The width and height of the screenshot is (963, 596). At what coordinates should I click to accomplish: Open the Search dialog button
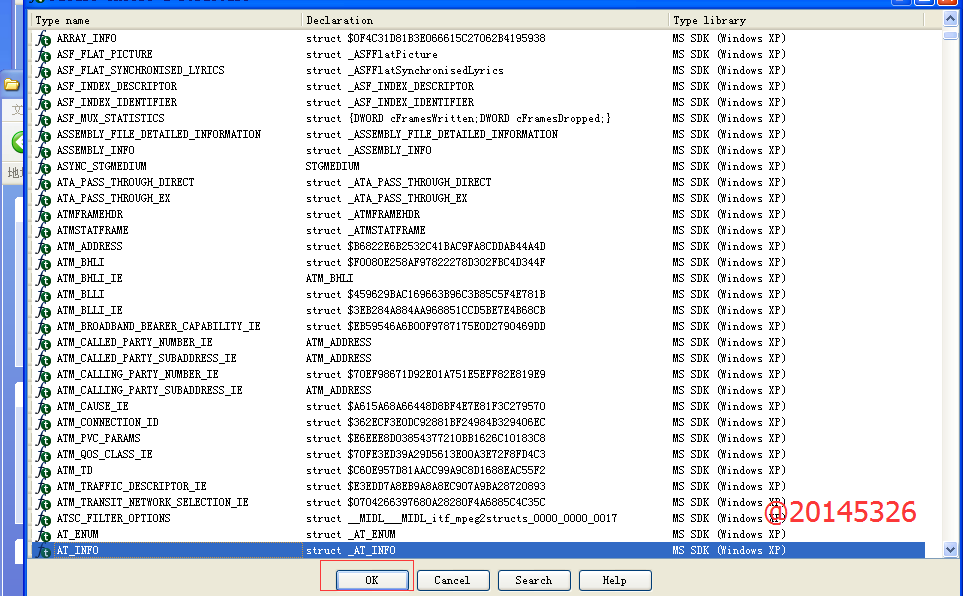point(533,580)
